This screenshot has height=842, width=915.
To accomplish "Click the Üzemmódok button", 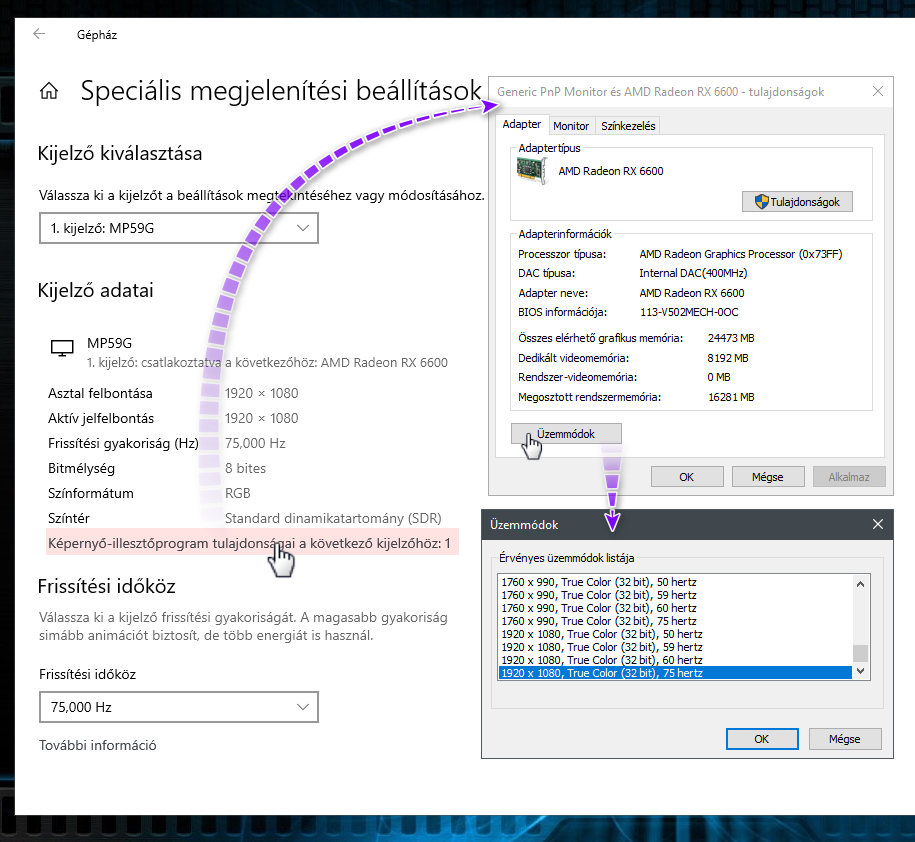I will (x=566, y=434).
